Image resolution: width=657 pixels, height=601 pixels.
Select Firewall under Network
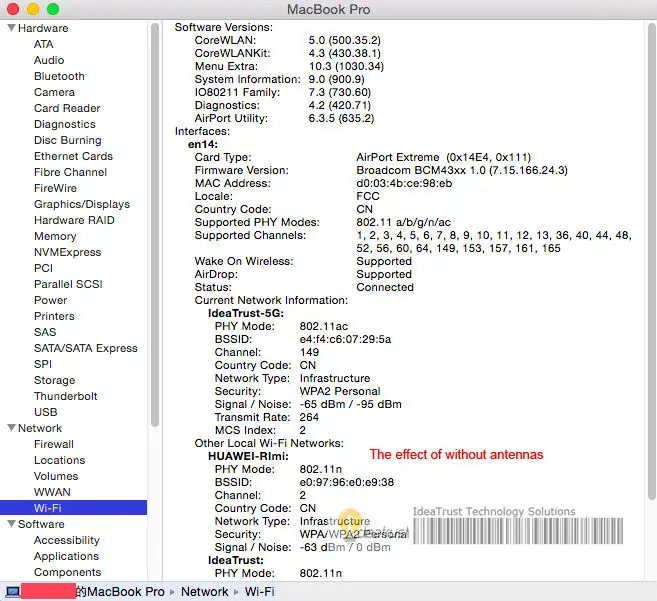(54, 444)
